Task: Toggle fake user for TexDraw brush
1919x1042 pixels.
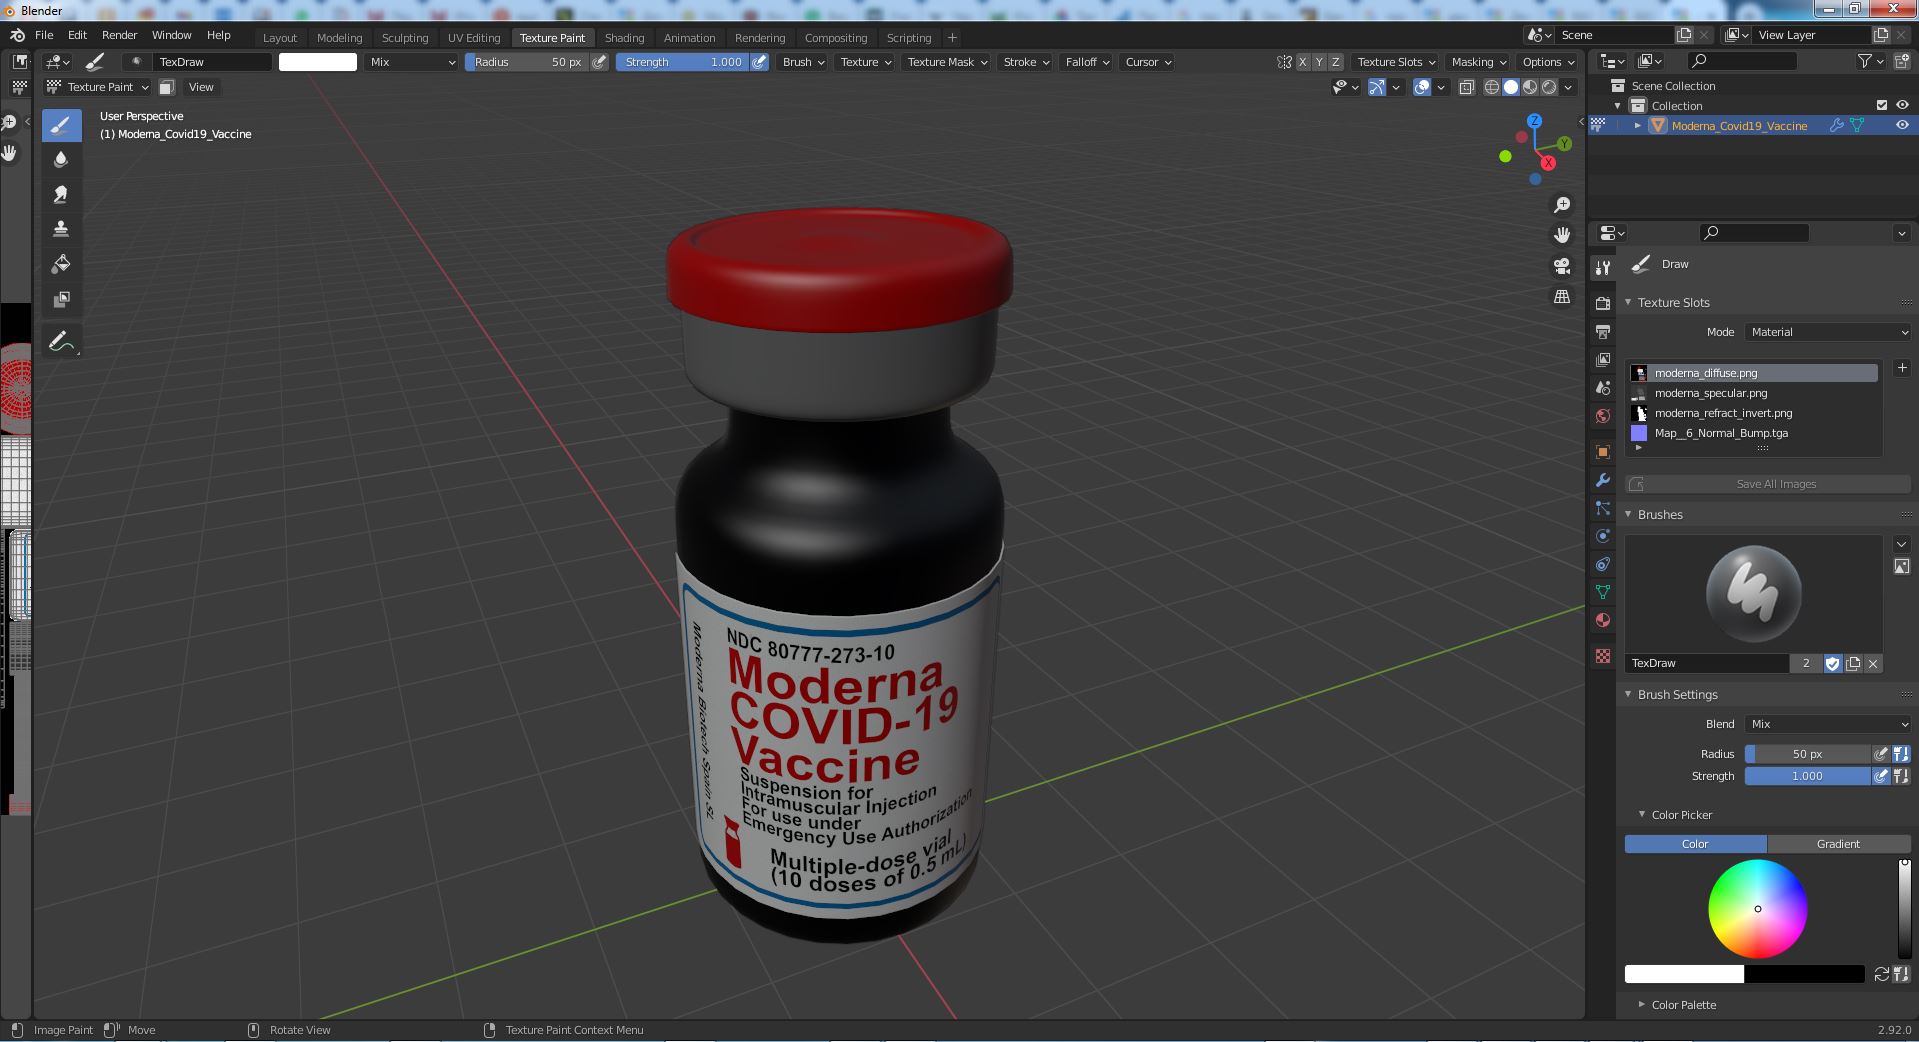Action: tap(1832, 663)
